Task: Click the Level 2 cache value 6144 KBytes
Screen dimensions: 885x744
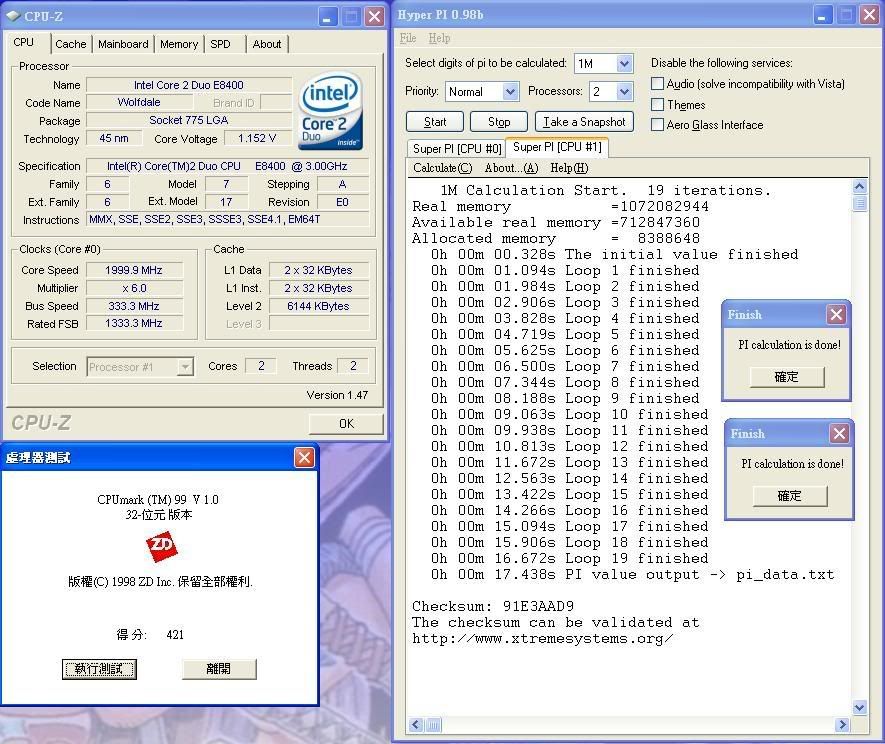Action: tap(319, 306)
